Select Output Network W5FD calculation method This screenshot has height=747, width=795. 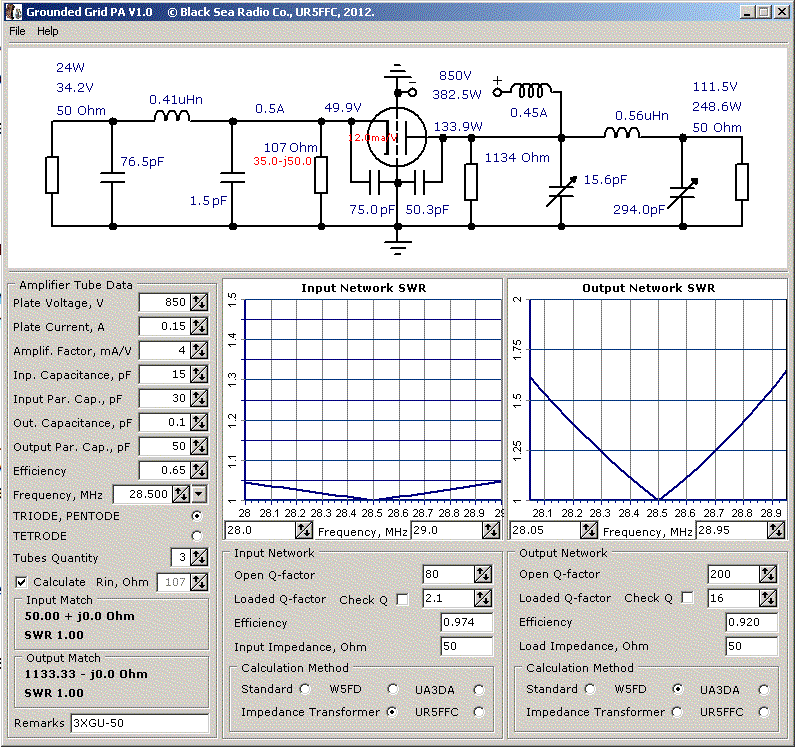[x=677, y=689]
